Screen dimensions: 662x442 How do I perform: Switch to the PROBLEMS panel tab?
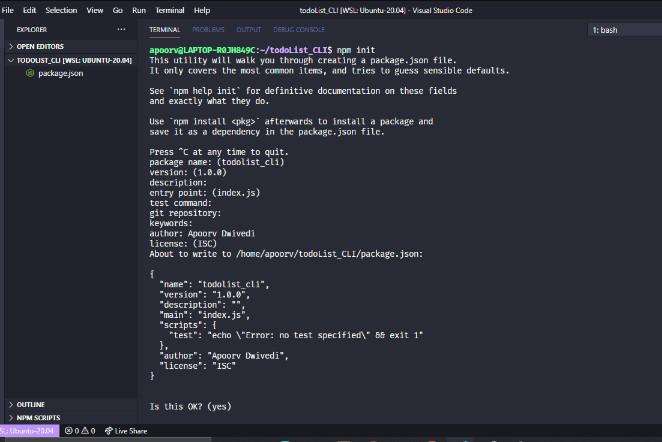208,30
